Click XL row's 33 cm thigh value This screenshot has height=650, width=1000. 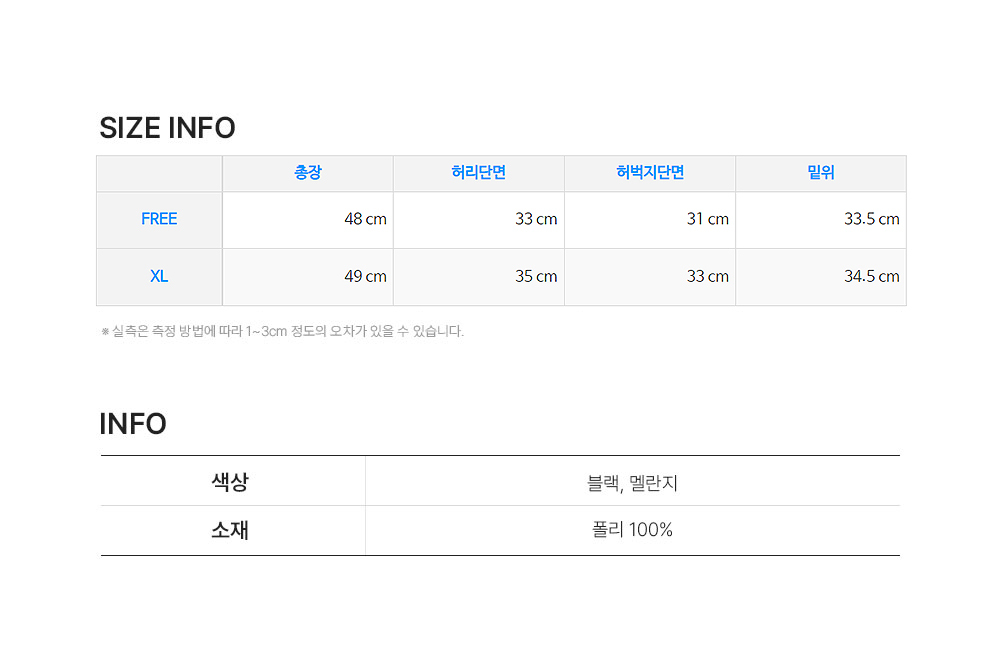coord(707,276)
